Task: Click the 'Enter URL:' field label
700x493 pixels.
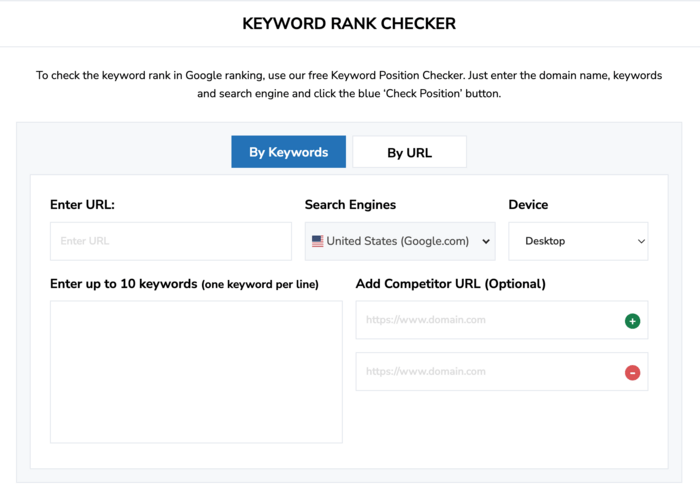Action: [82, 205]
